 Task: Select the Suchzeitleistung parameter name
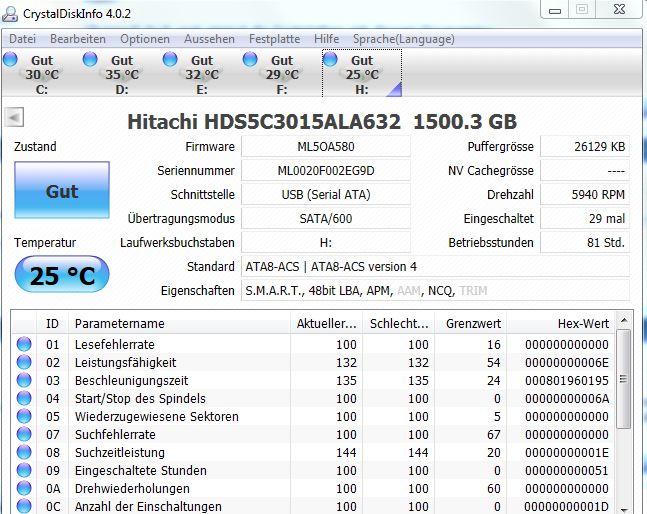120,453
